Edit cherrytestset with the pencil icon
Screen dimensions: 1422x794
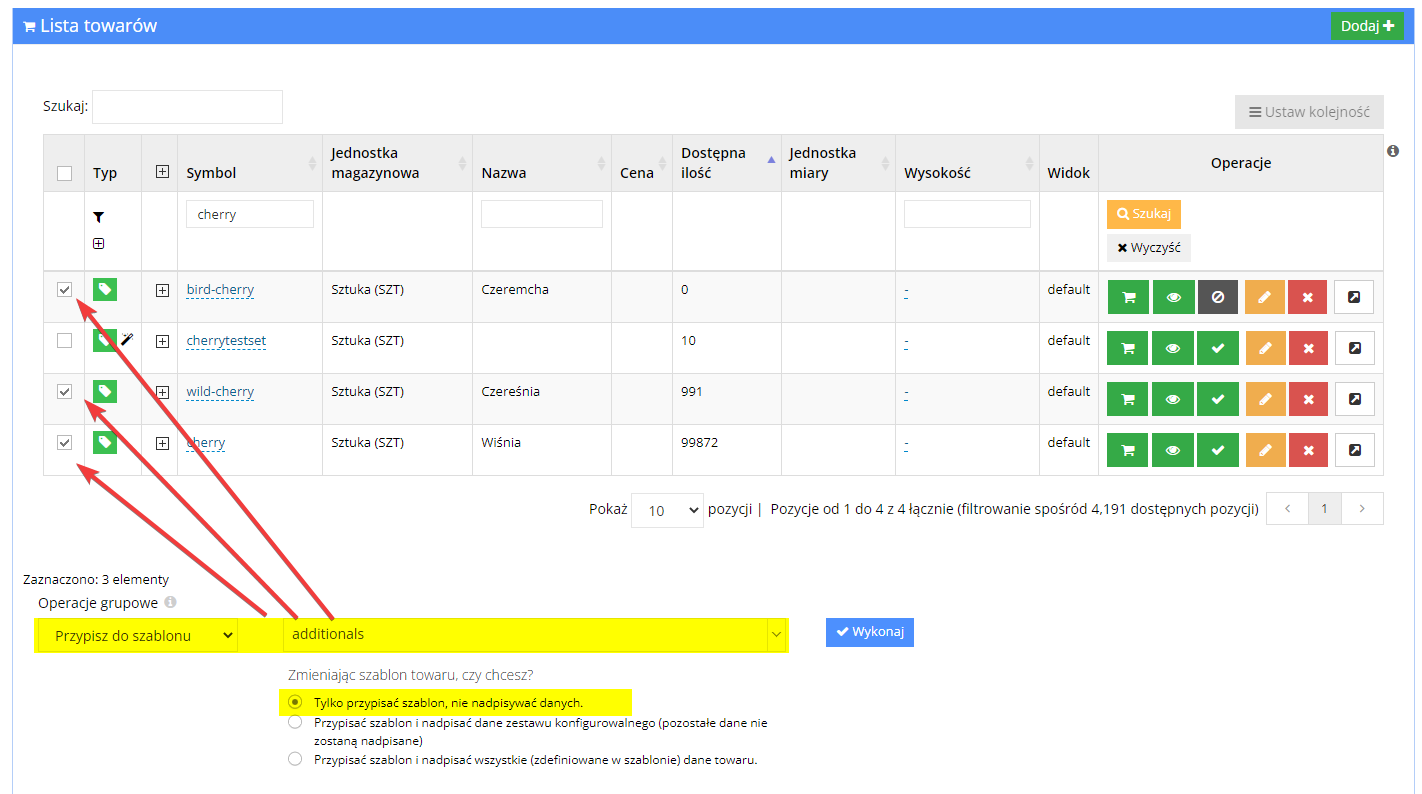[1265, 348]
